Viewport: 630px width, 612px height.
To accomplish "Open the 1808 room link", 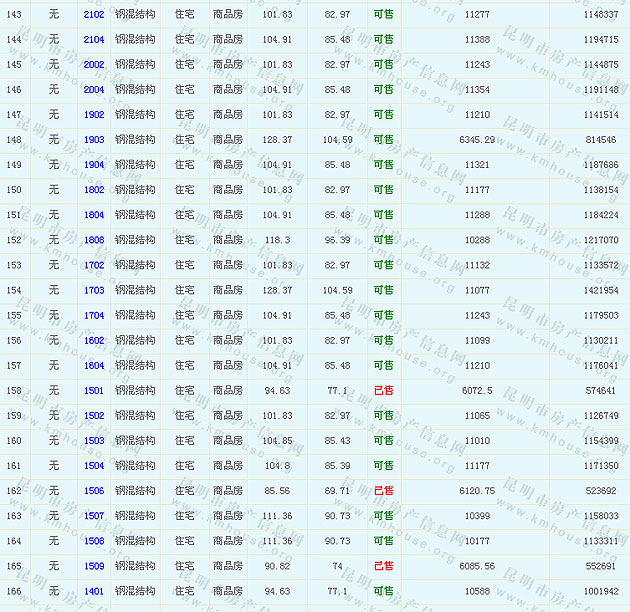I will pyautogui.click(x=93, y=240).
